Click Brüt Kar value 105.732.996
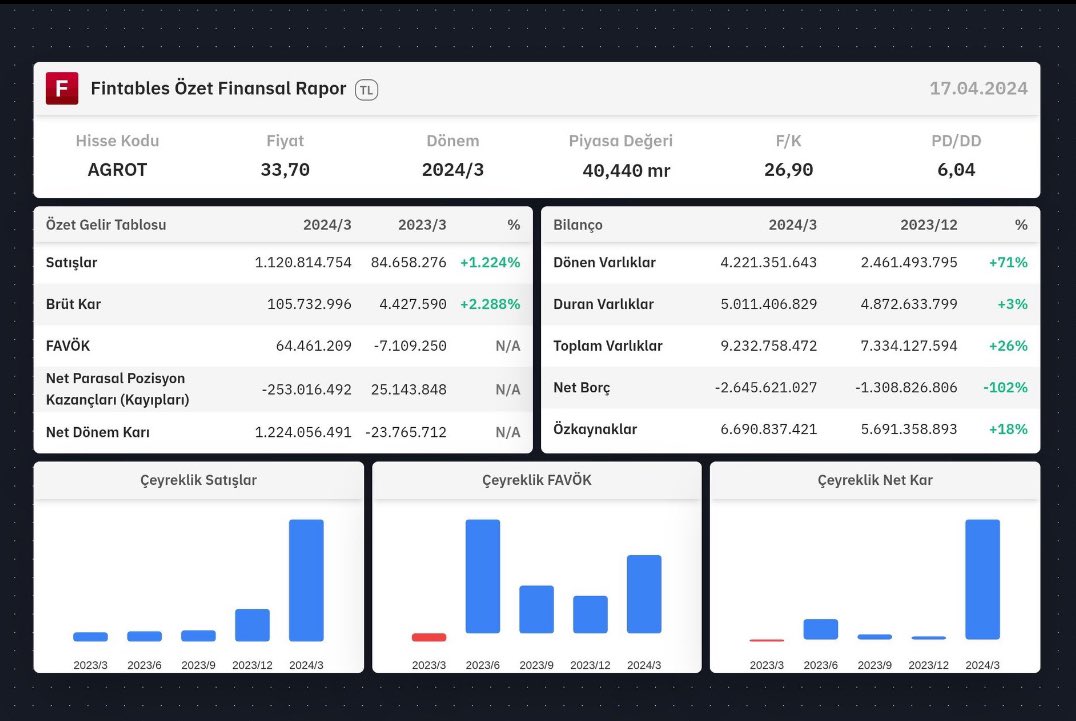 click(309, 304)
